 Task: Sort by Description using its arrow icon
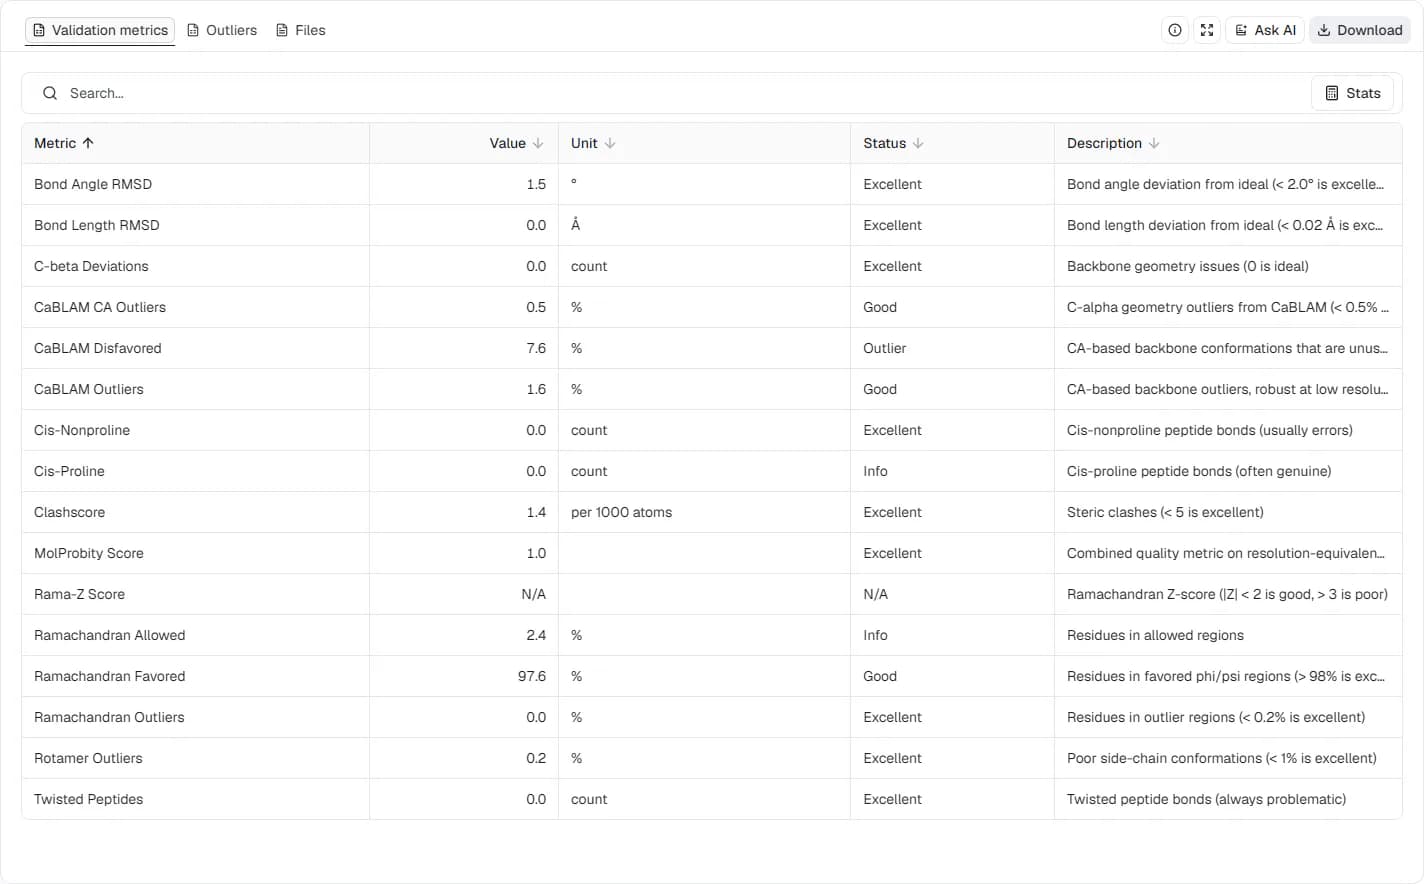point(1154,143)
